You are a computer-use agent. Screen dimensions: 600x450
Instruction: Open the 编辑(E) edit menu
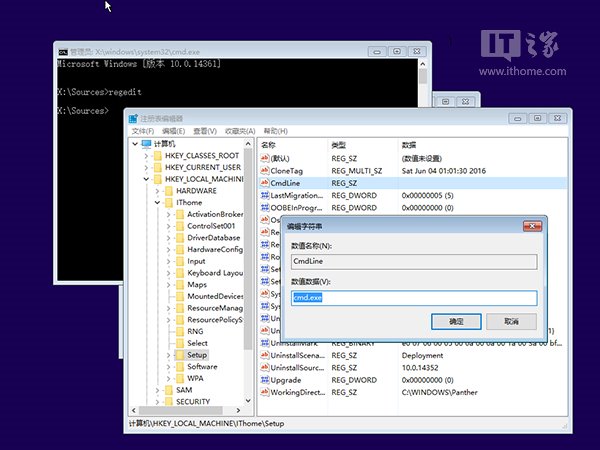pyautogui.click(x=173, y=131)
